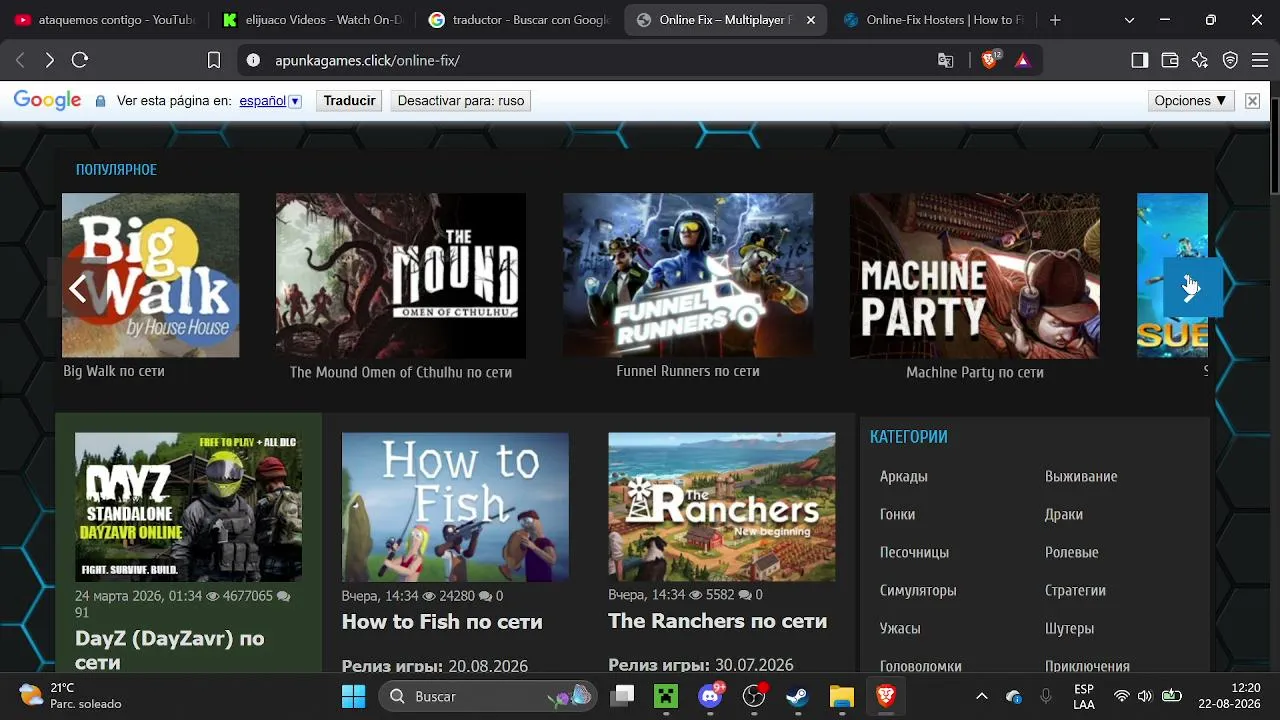
Task: Open the Brave VPN shield icon
Action: coord(1231,60)
